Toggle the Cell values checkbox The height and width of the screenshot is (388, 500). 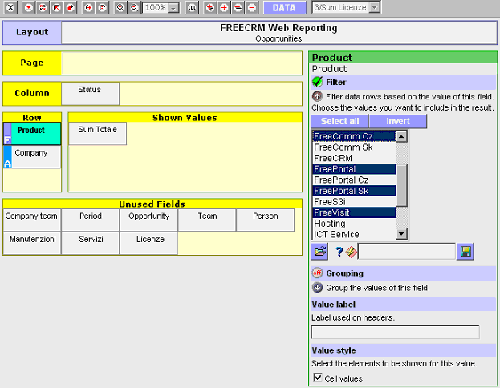[318, 378]
